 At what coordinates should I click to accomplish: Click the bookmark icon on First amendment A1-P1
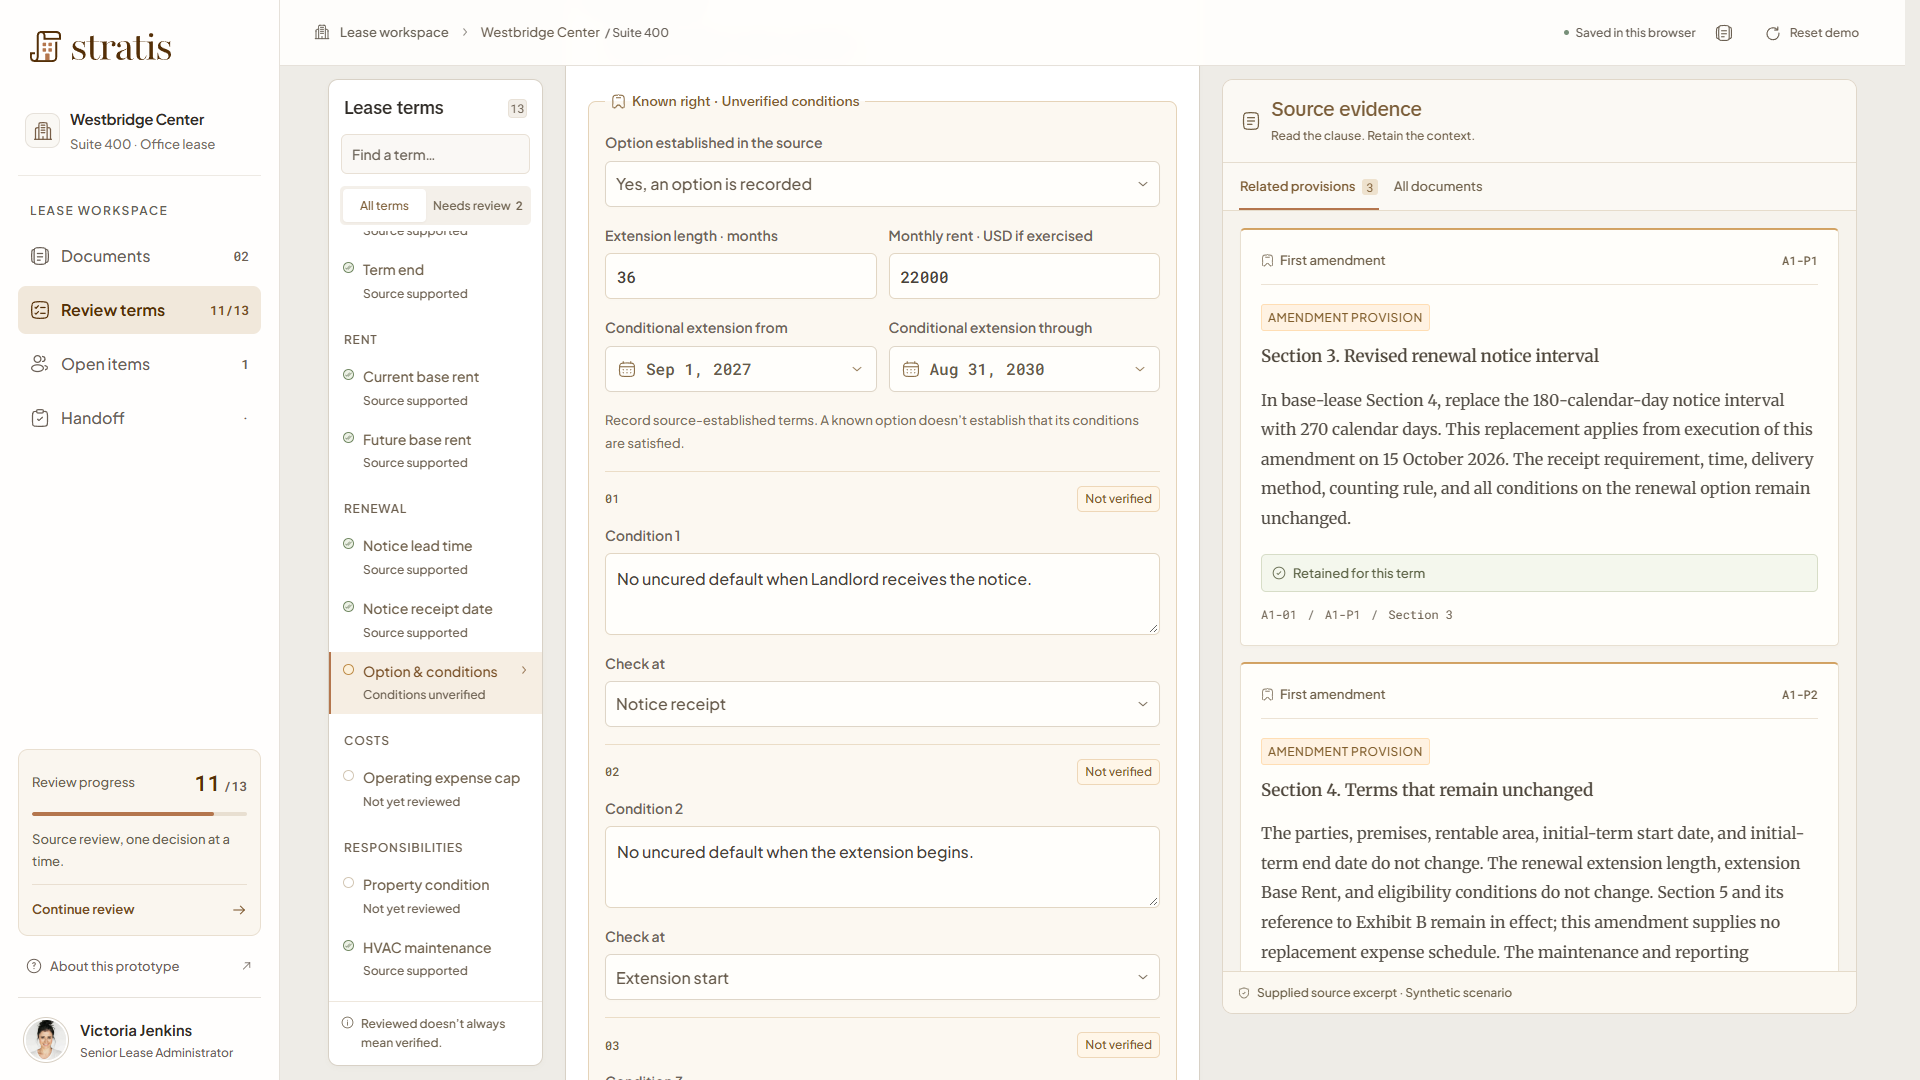pos(1268,261)
